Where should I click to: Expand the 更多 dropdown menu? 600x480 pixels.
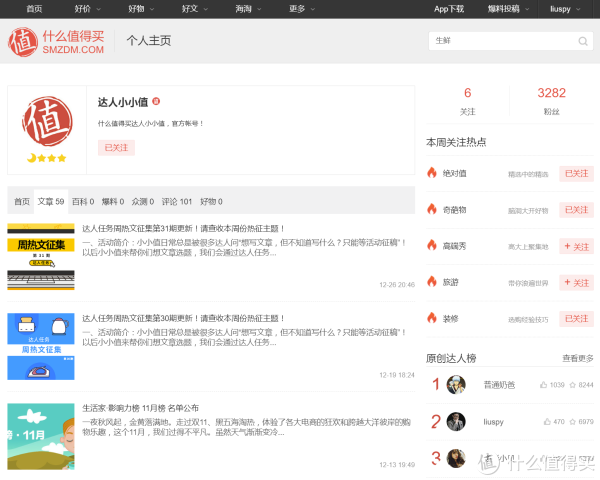(x=302, y=9)
